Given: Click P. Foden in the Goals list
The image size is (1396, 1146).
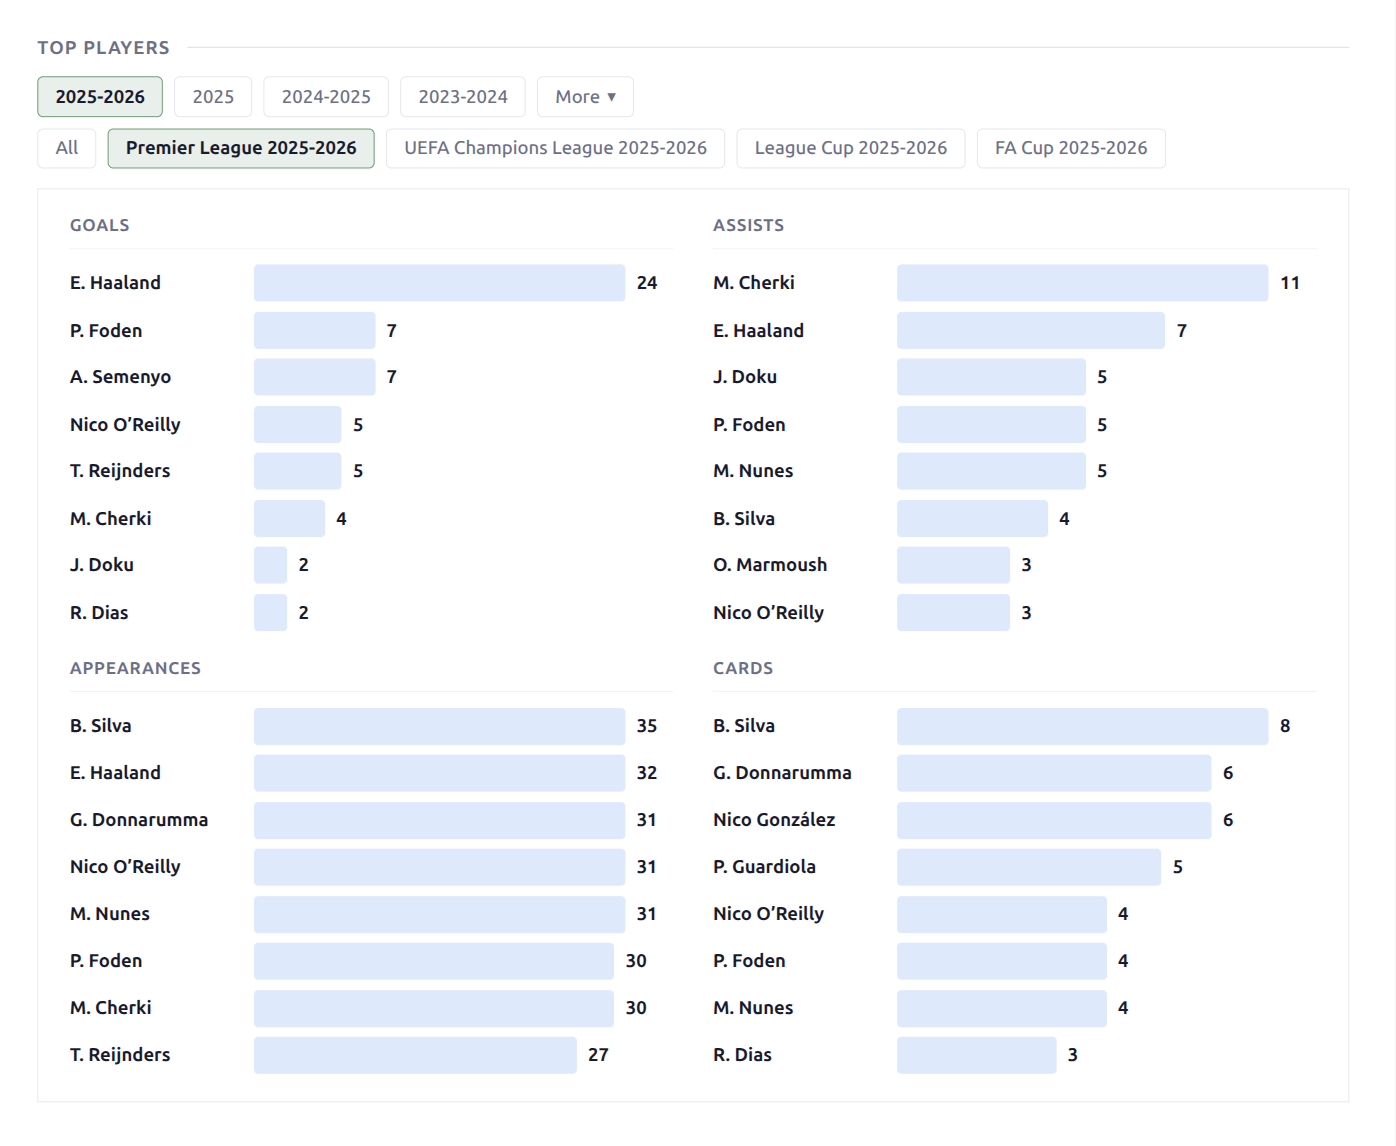Looking at the screenshot, I should [x=106, y=331].
